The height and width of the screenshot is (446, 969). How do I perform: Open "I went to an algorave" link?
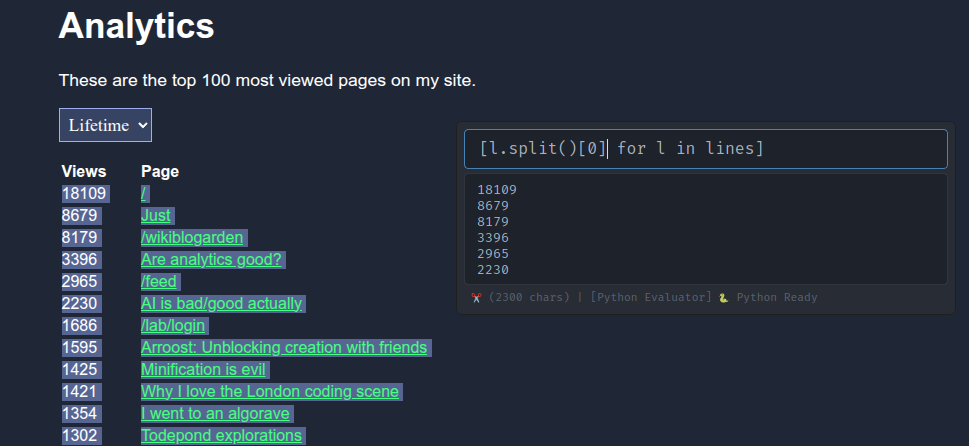click(x=215, y=413)
